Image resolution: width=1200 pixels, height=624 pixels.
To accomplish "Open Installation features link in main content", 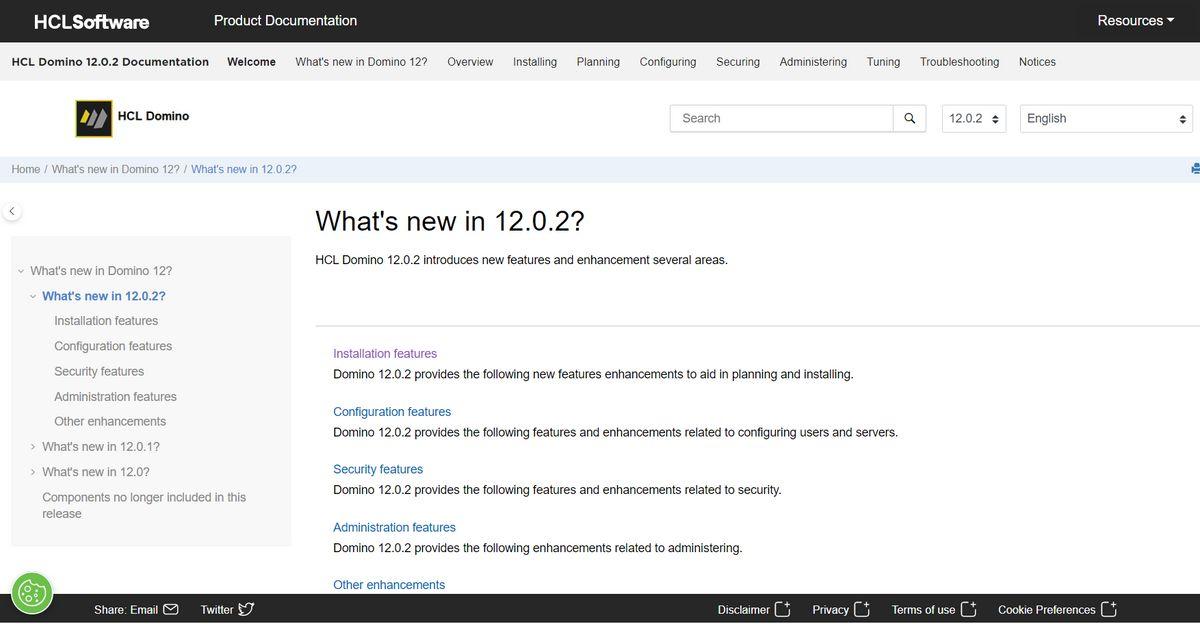I will coord(385,354).
